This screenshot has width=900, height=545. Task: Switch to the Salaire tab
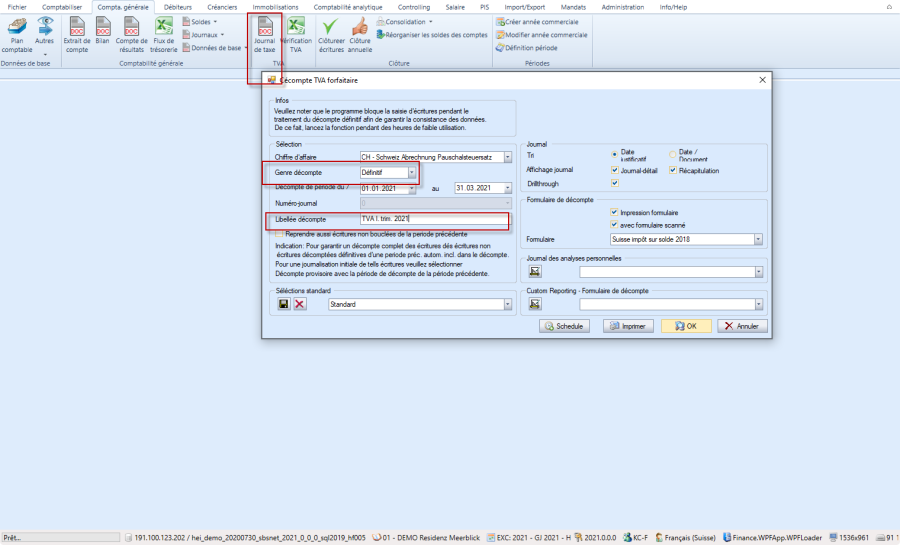coord(455,7)
